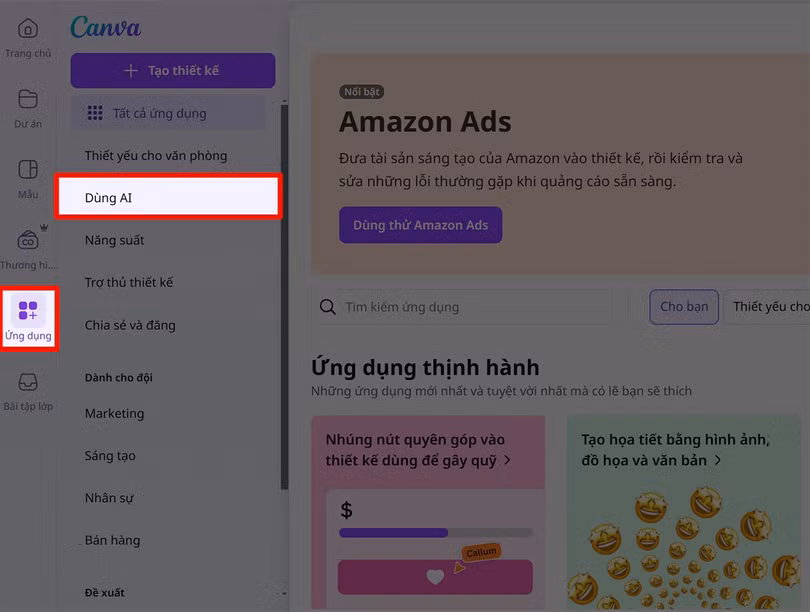
Task: Expand the pattern creation card chevron
Action: pos(718,460)
